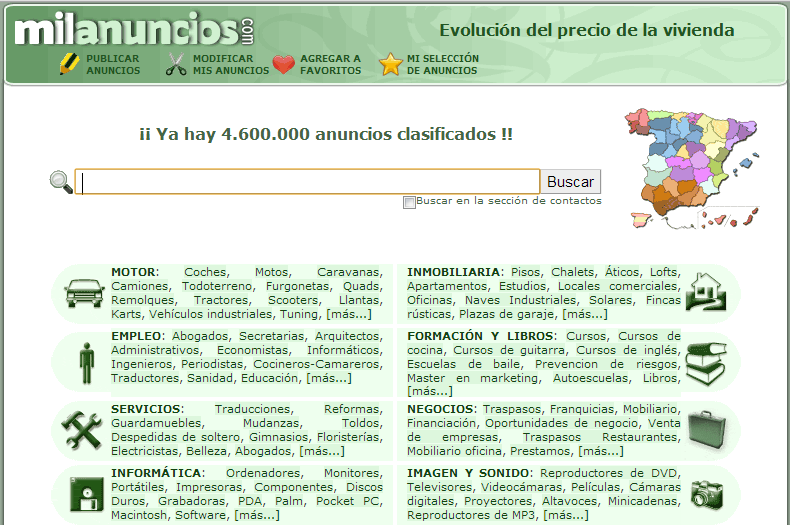The image size is (790, 525).
Task: Open the Autoescuelas link
Action: click(590, 378)
